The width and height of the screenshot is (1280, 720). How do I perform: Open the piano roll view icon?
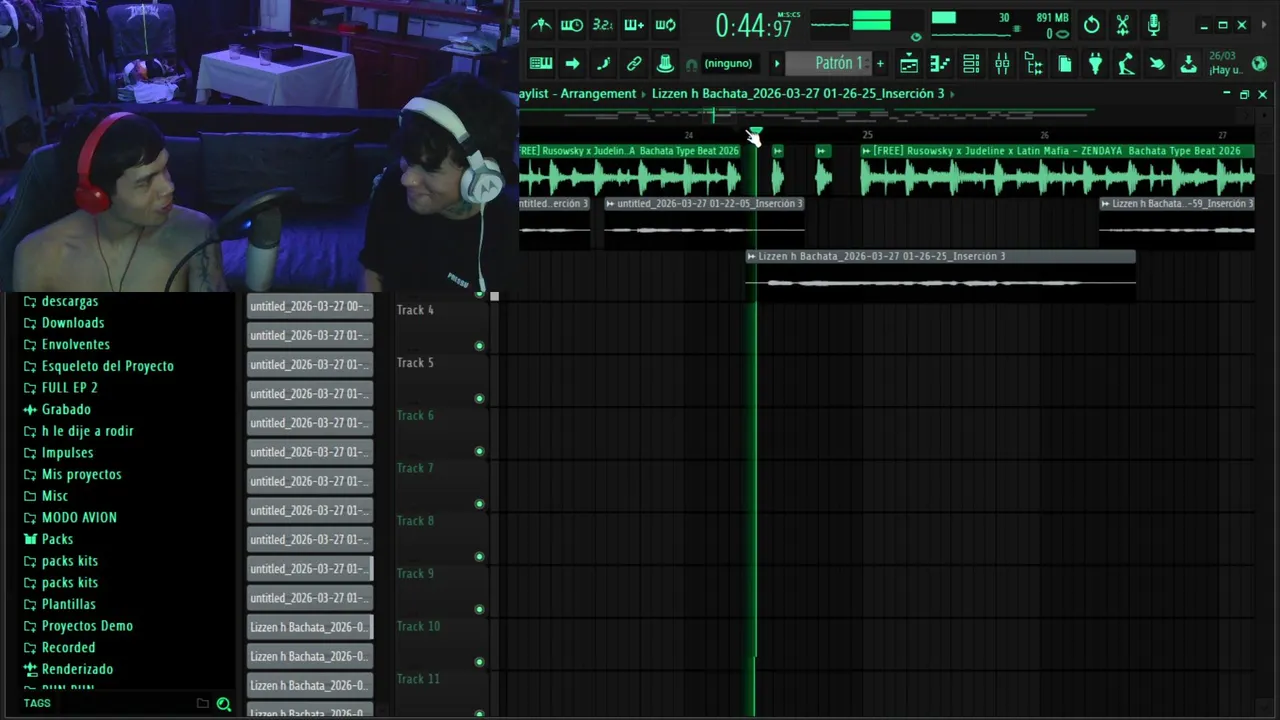pos(940,64)
